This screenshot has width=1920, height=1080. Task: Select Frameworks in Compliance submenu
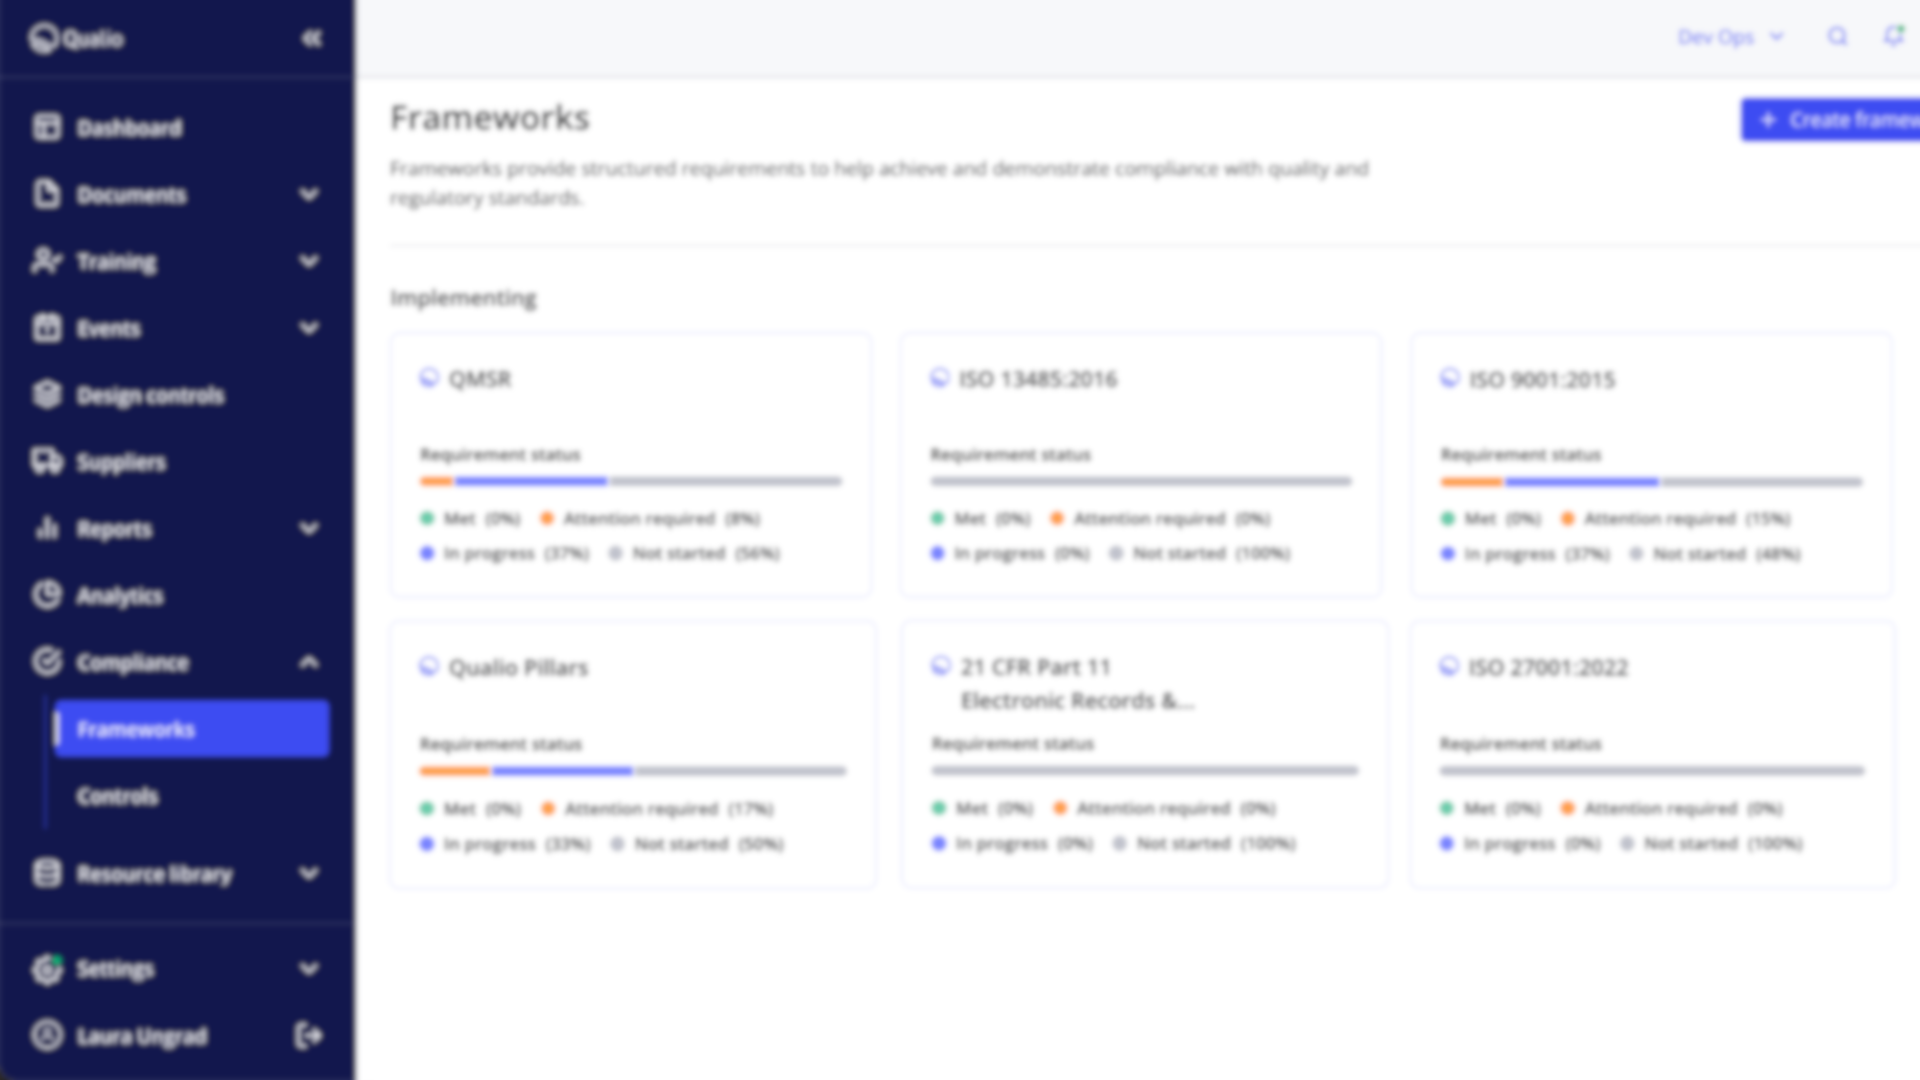tap(190, 729)
